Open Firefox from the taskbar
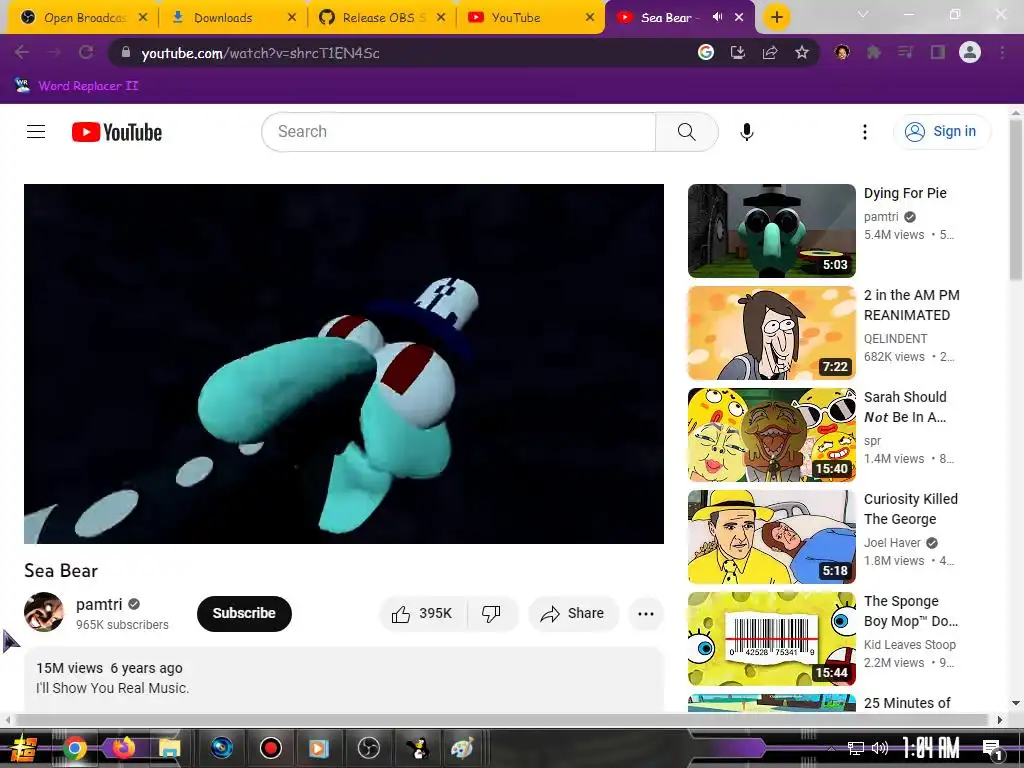The image size is (1024, 768). (122, 748)
